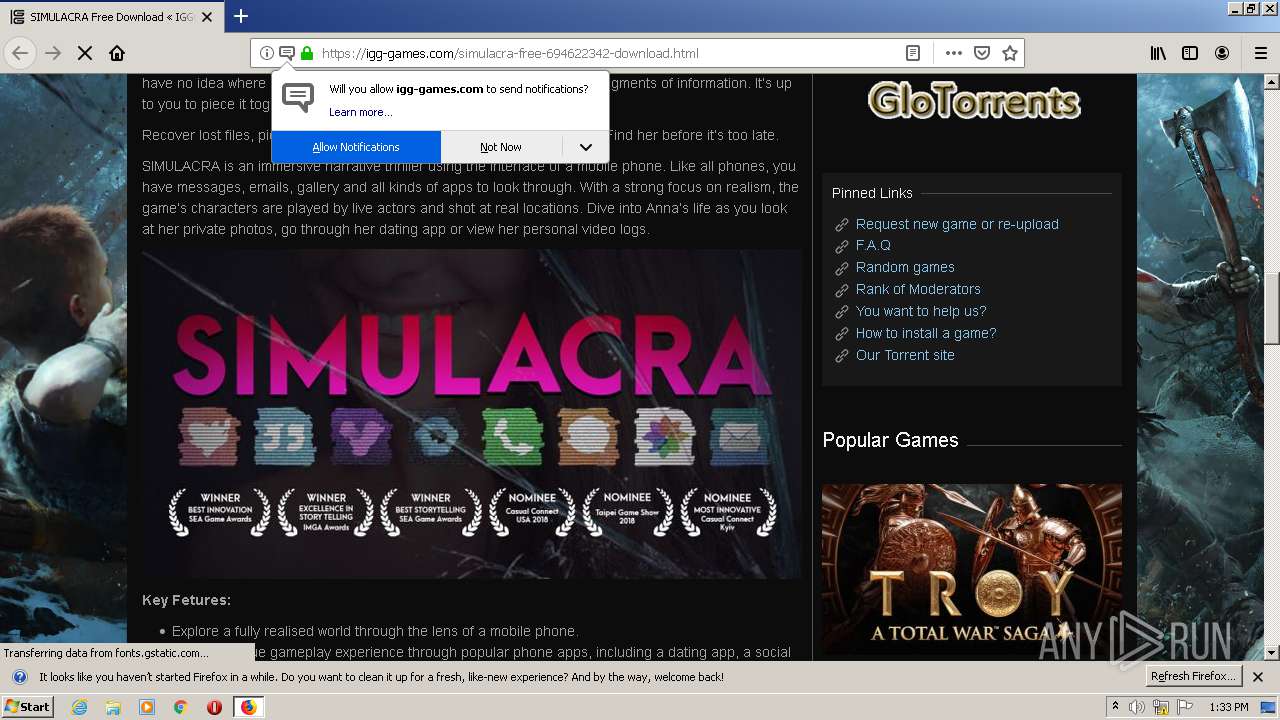Click the forward navigation arrow

click(x=53, y=53)
